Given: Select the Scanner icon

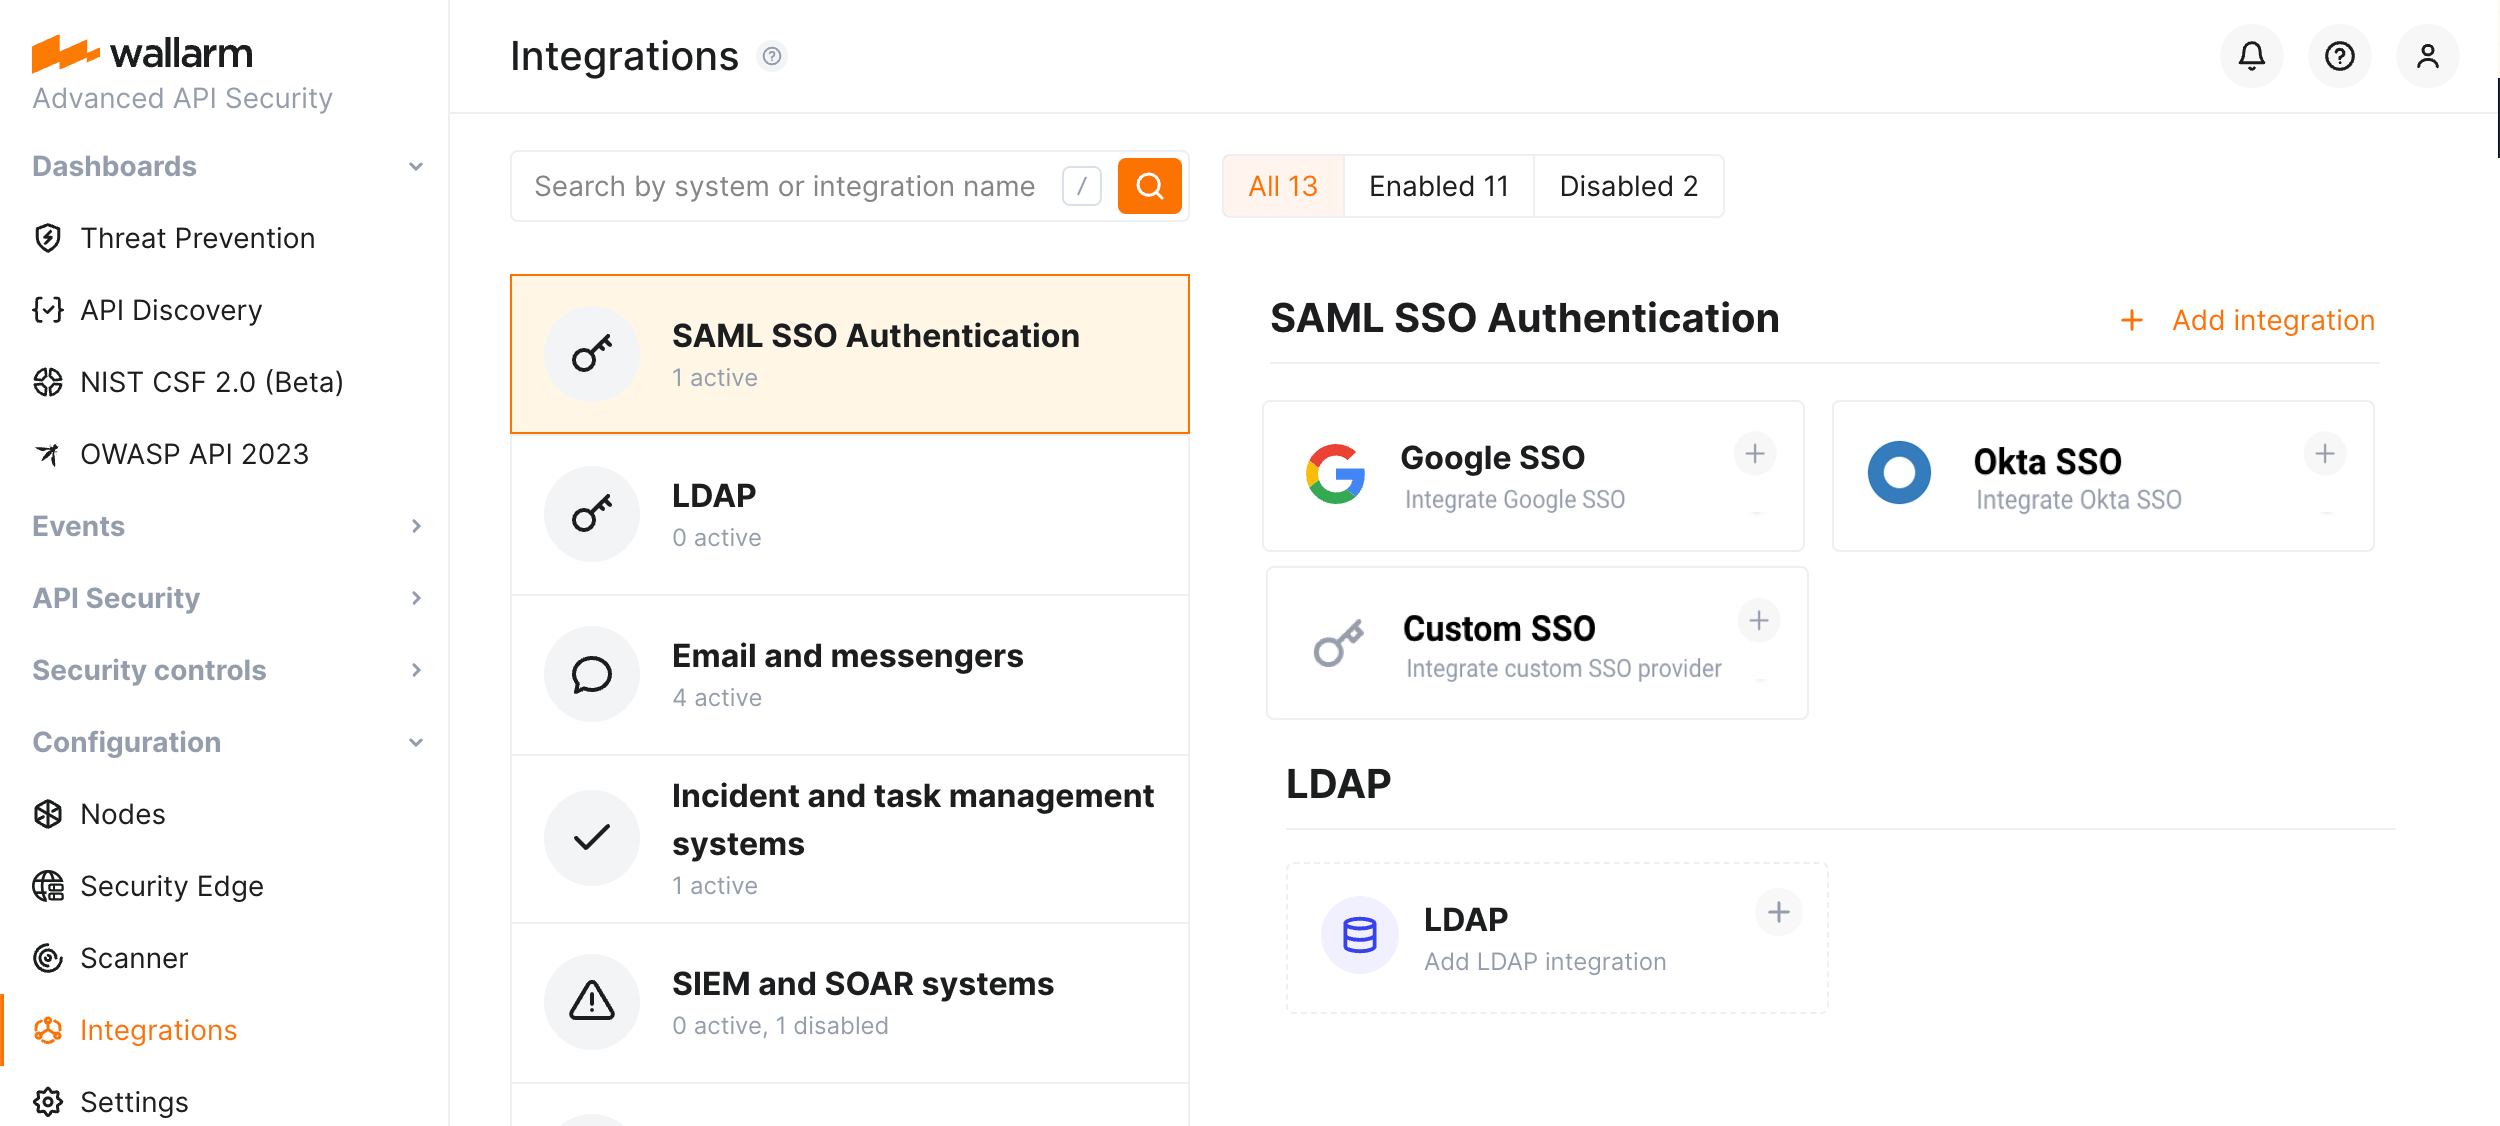Looking at the screenshot, I should (48, 957).
